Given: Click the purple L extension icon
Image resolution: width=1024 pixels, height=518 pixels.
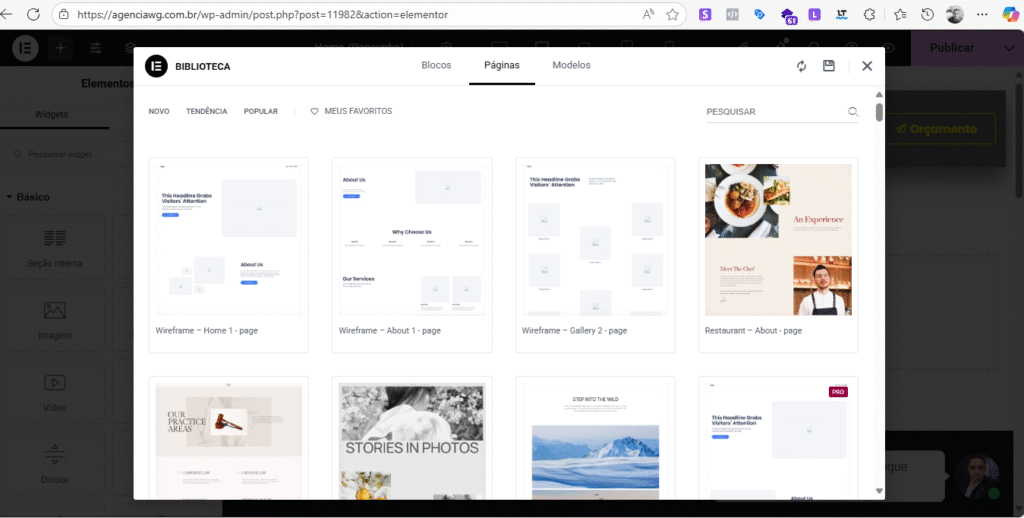Looking at the screenshot, I should tap(814, 14).
